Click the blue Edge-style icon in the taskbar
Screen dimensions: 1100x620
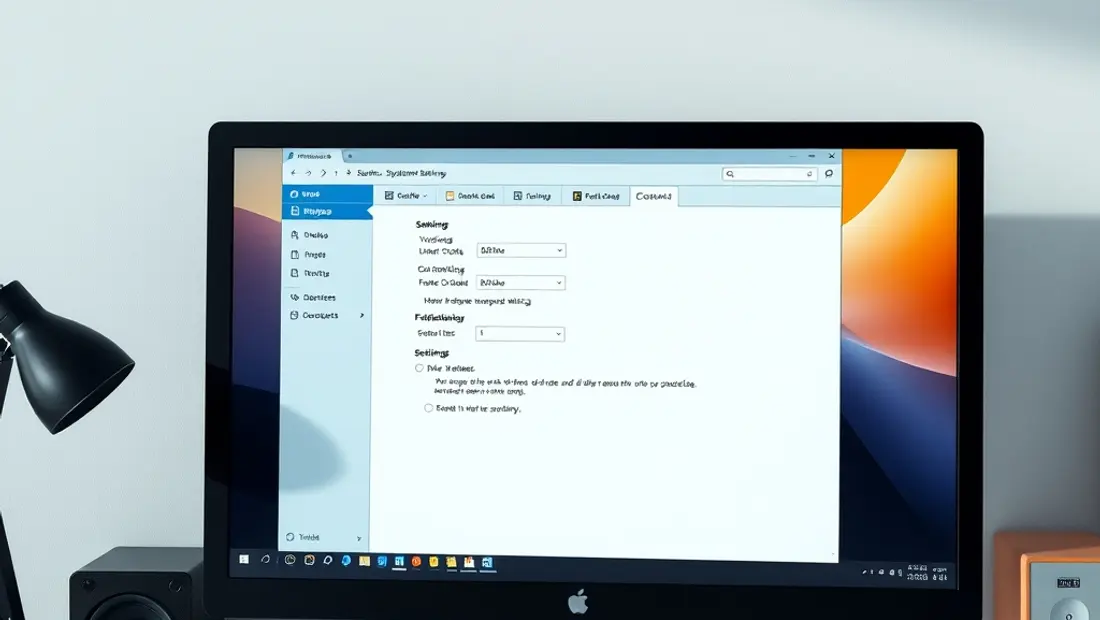click(346, 560)
